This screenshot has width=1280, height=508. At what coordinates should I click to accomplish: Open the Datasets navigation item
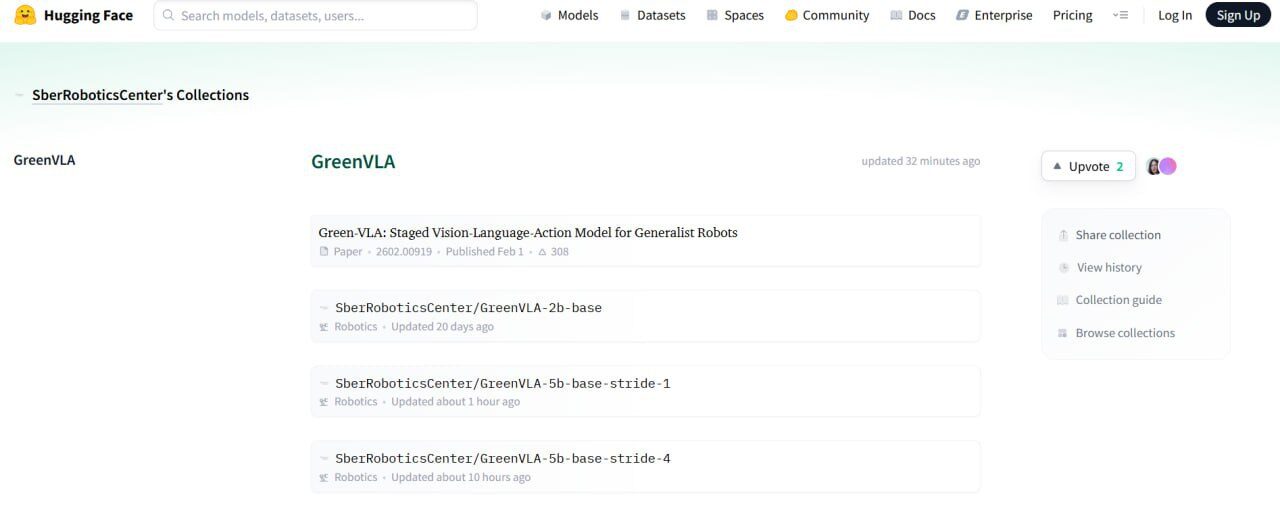click(x=652, y=15)
